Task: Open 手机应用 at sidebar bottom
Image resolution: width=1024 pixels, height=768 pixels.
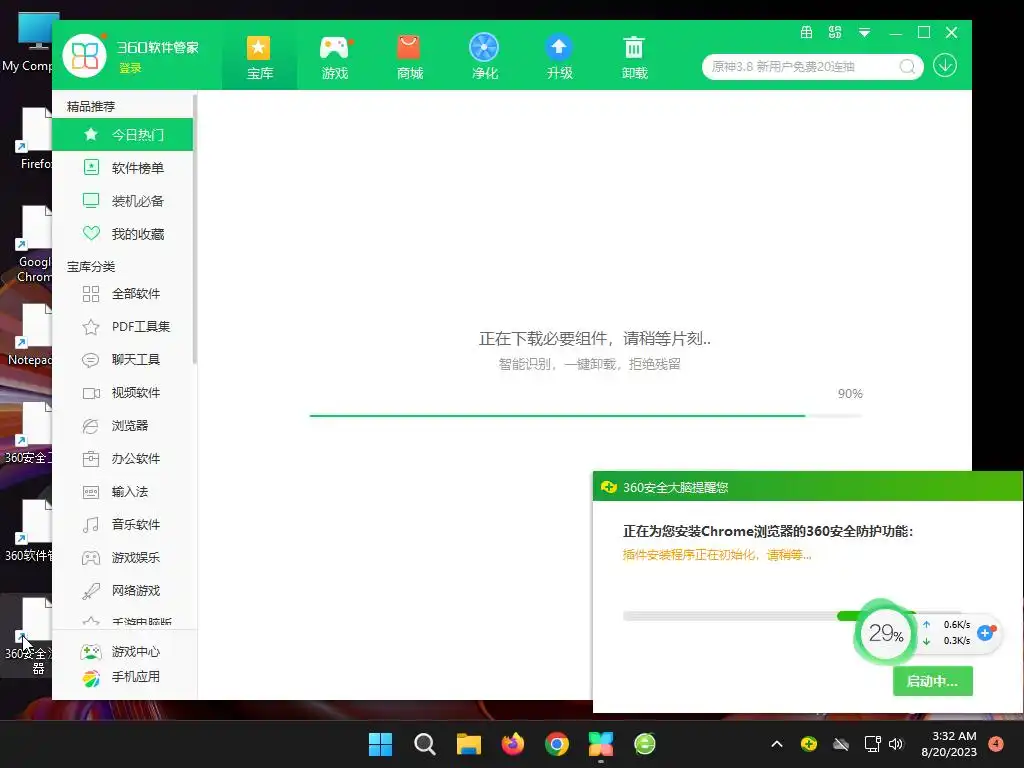Action: pyautogui.click(x=120, y=677)
